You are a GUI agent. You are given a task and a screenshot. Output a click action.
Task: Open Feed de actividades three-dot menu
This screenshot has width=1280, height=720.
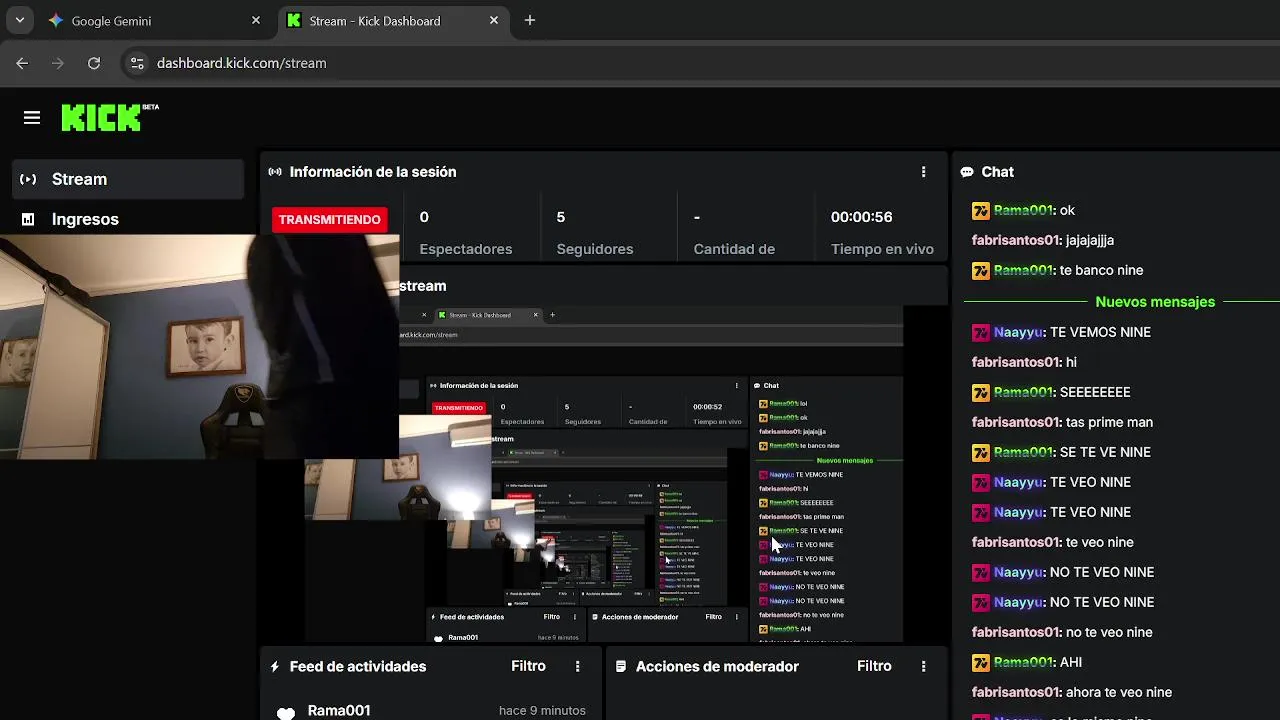(577, 666)
